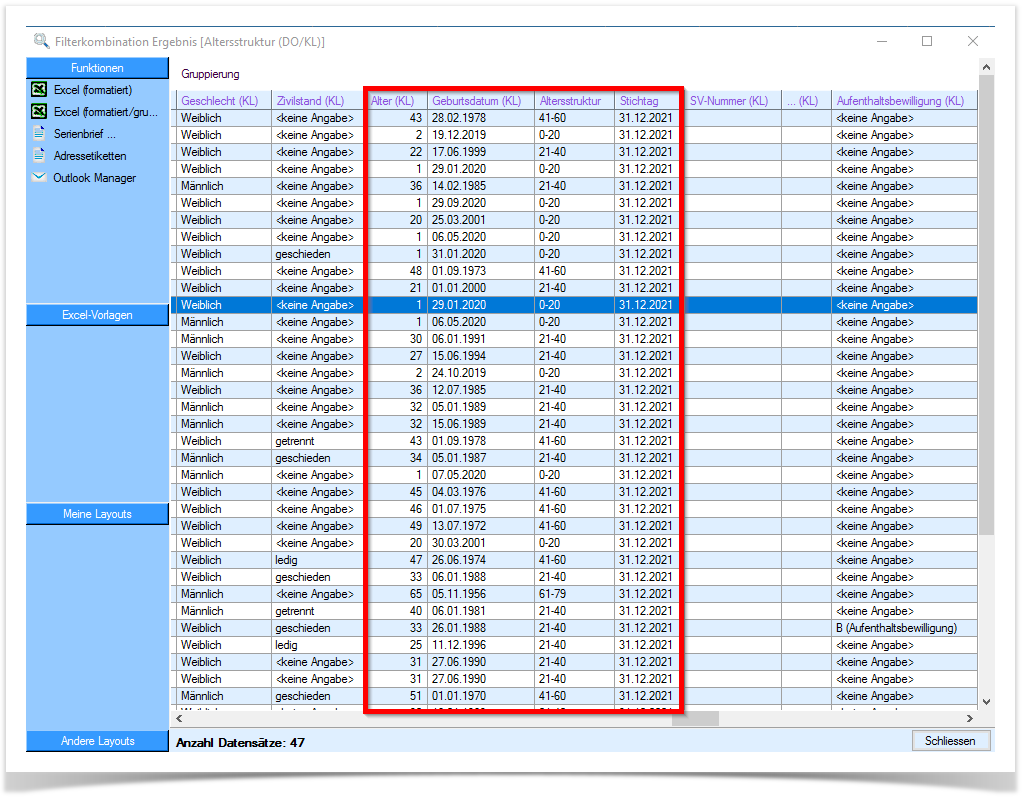Screen dimensions: 1029x801
Task: Sort by Geschlecht (KL) column header
Action: [x=224, y=100]
